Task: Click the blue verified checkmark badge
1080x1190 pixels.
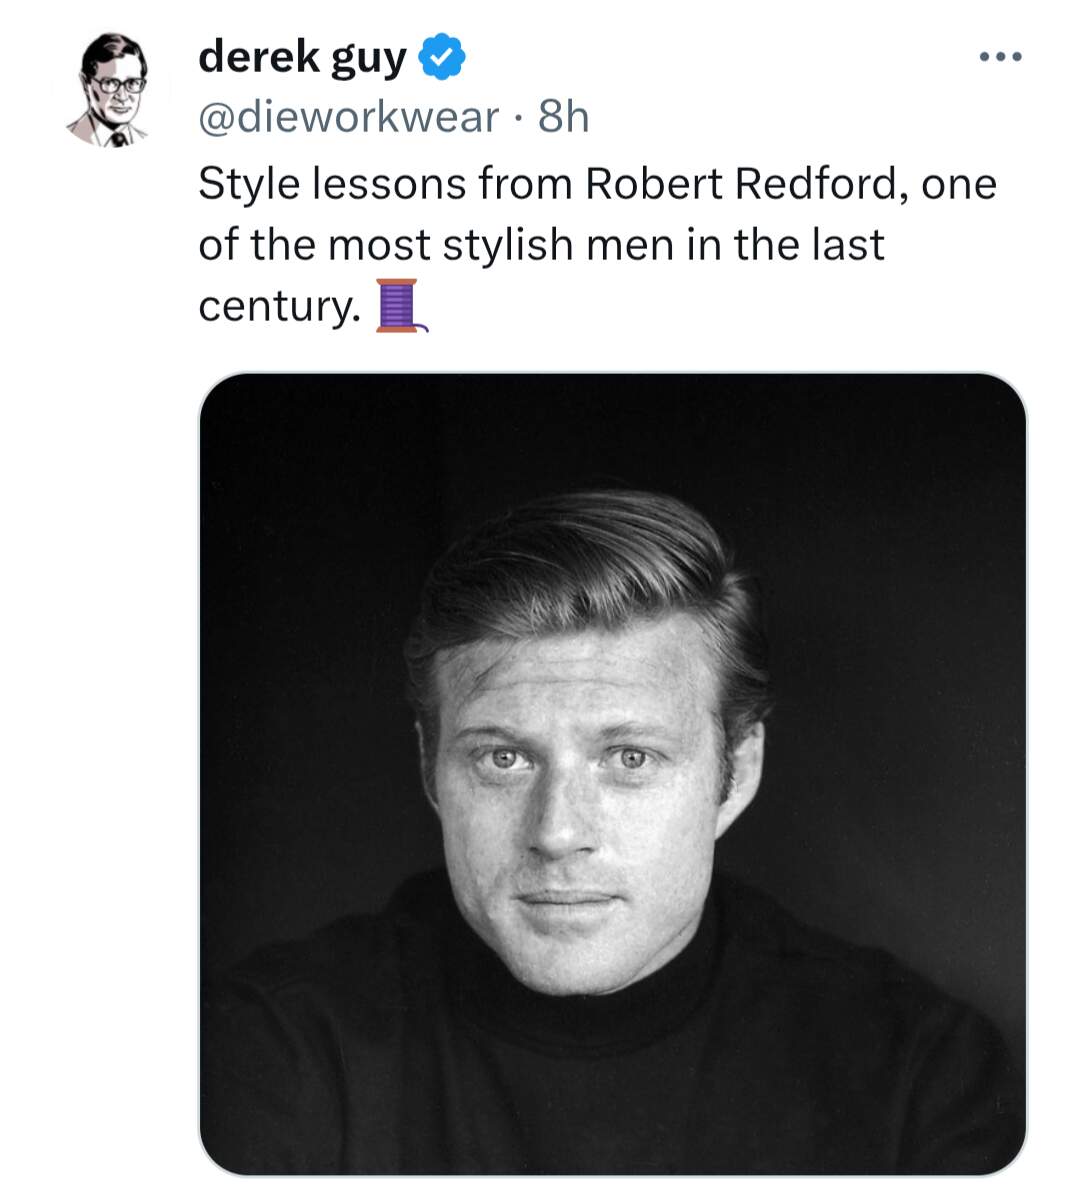Action: [x=442, y=56]
